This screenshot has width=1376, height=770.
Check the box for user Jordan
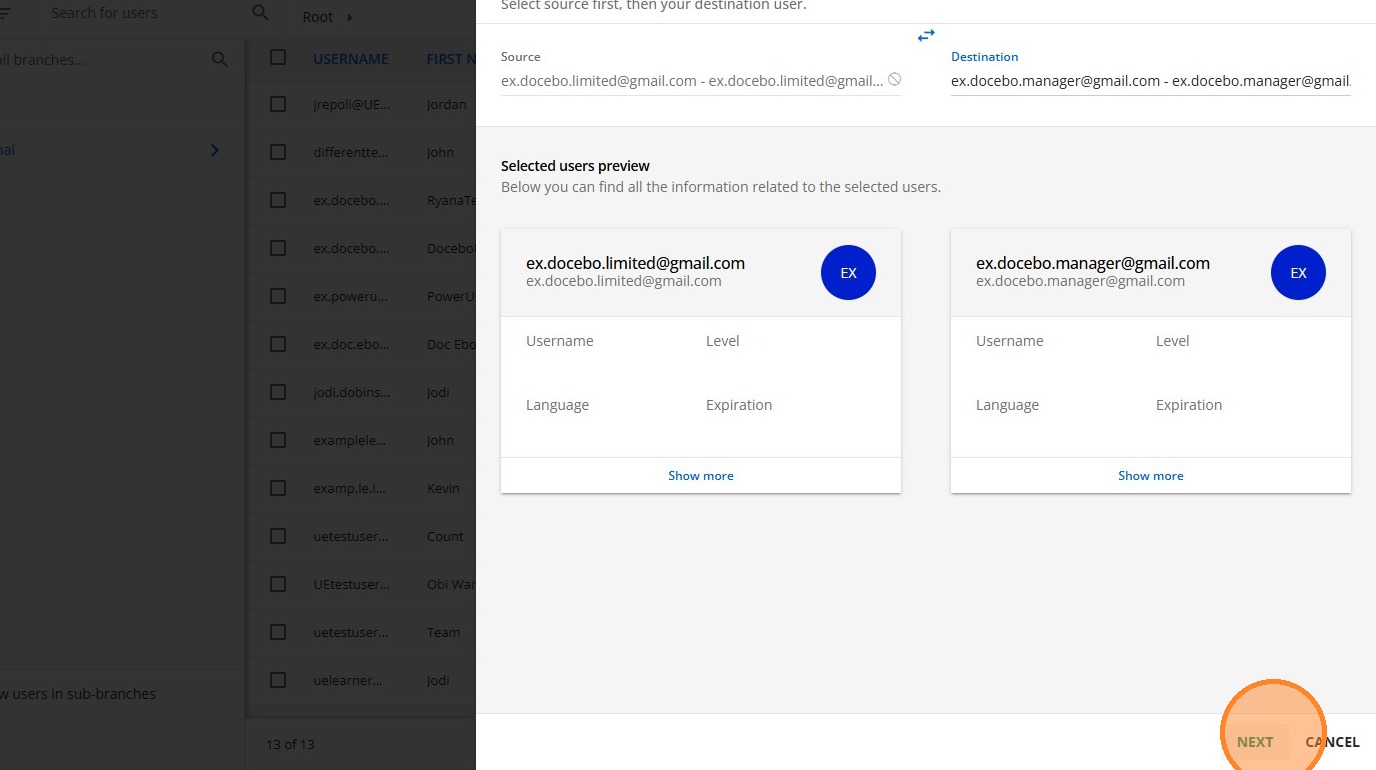tap(278, 104)
